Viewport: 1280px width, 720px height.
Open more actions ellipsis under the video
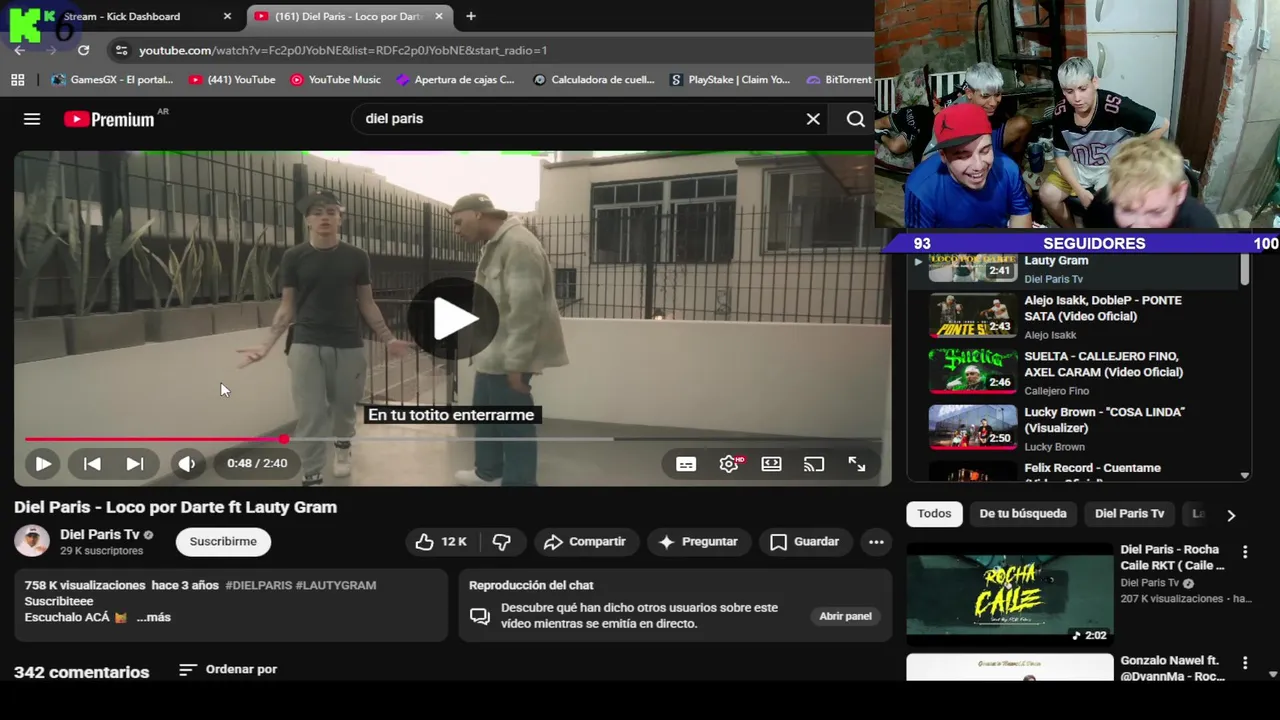[876, 542]
